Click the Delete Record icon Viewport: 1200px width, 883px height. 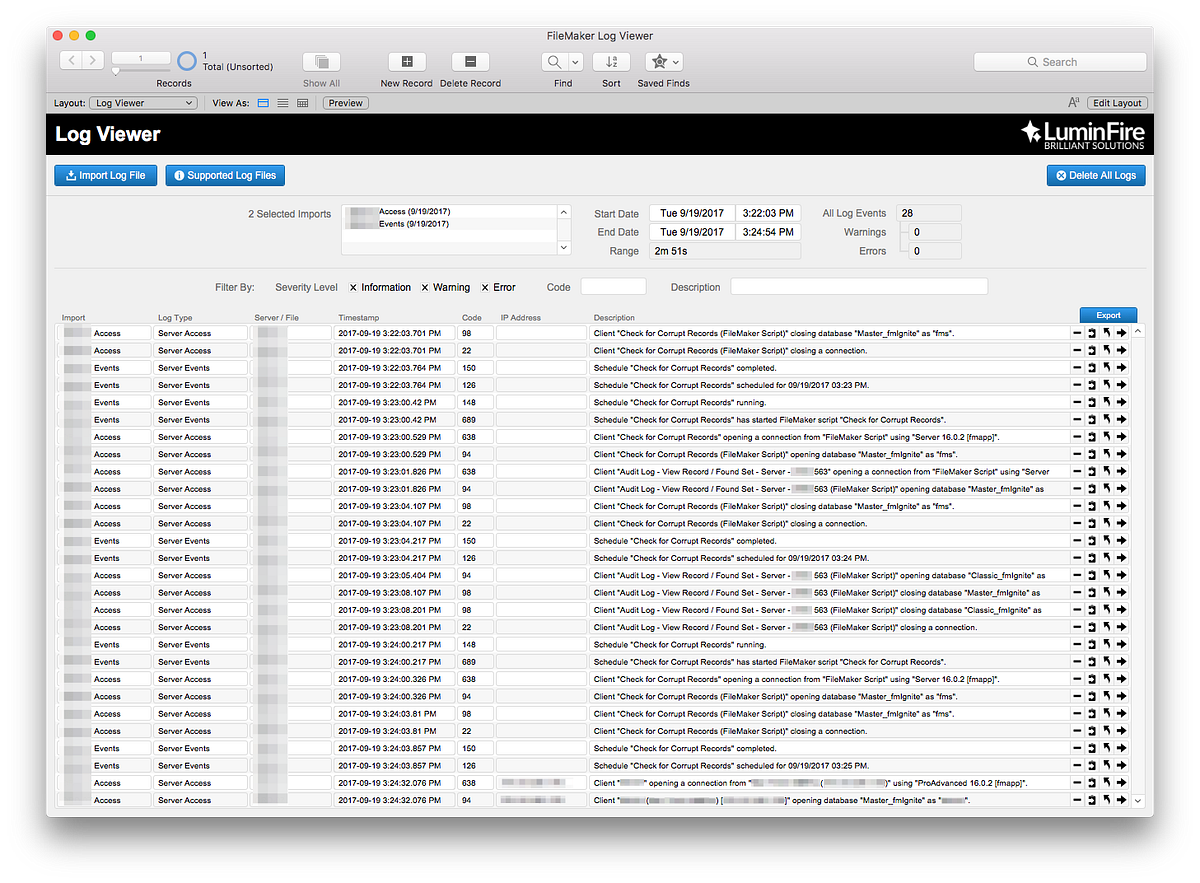click(469, 61)
